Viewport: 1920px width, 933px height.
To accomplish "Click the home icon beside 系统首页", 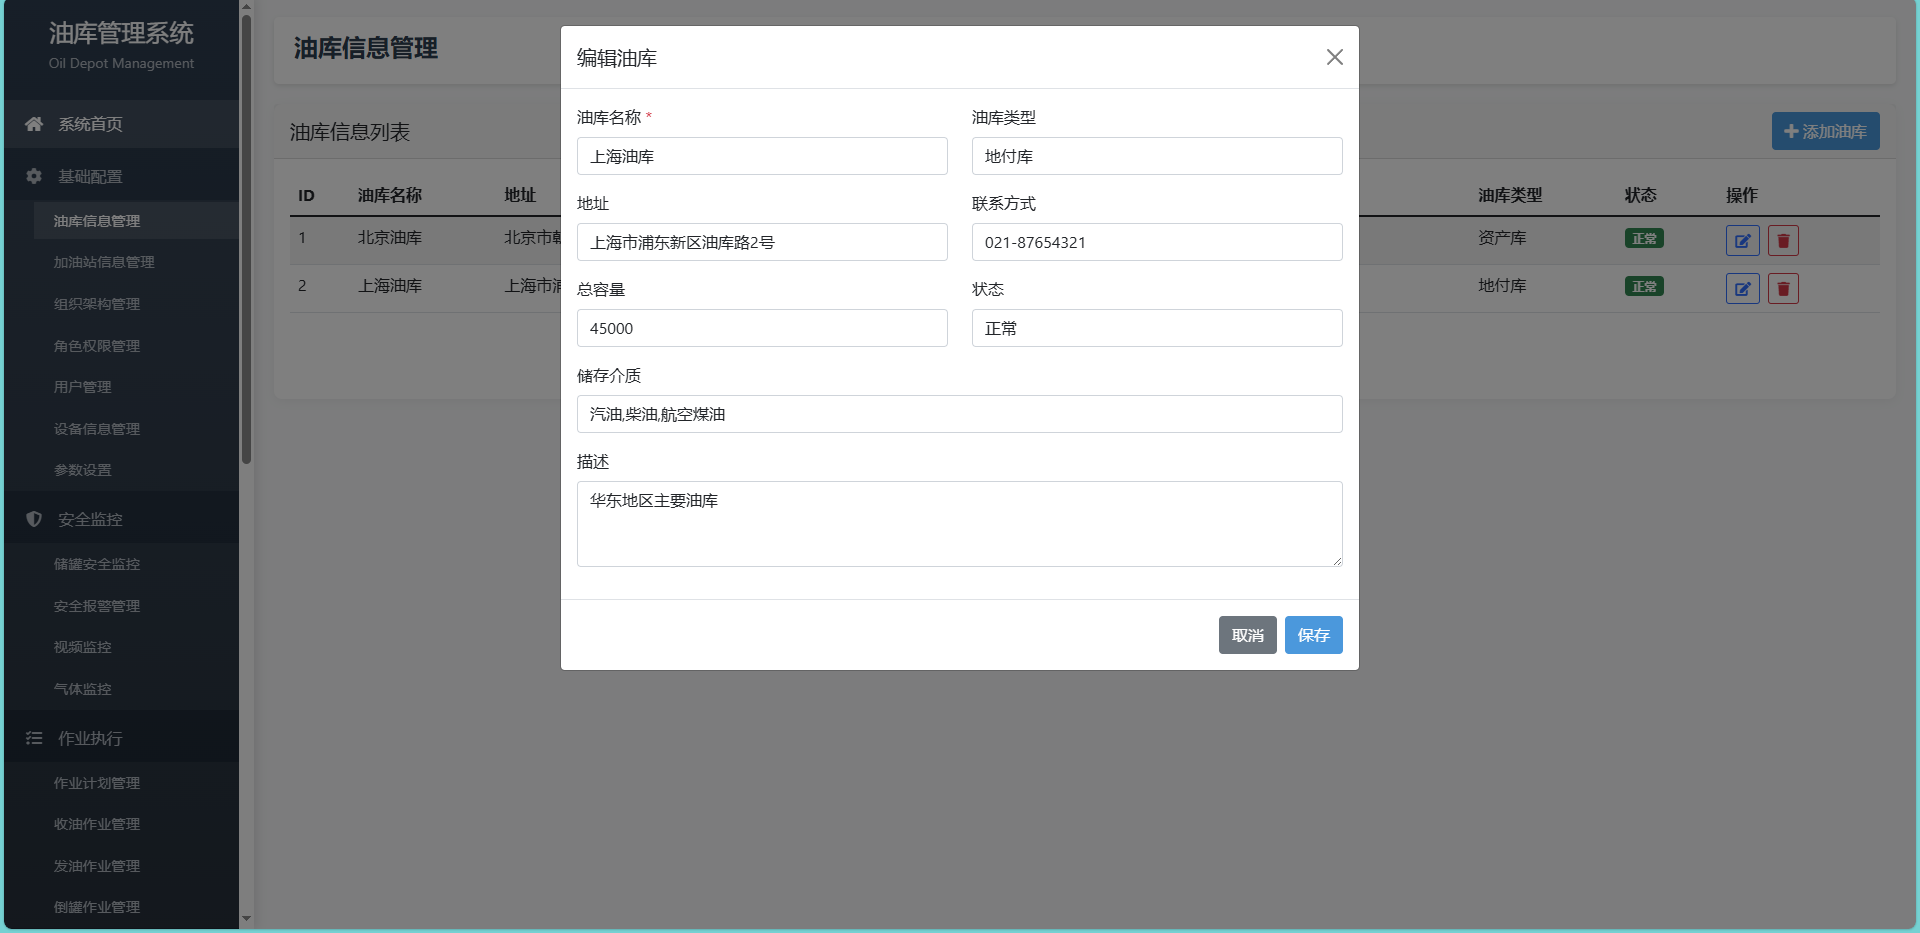I will 34,124.
